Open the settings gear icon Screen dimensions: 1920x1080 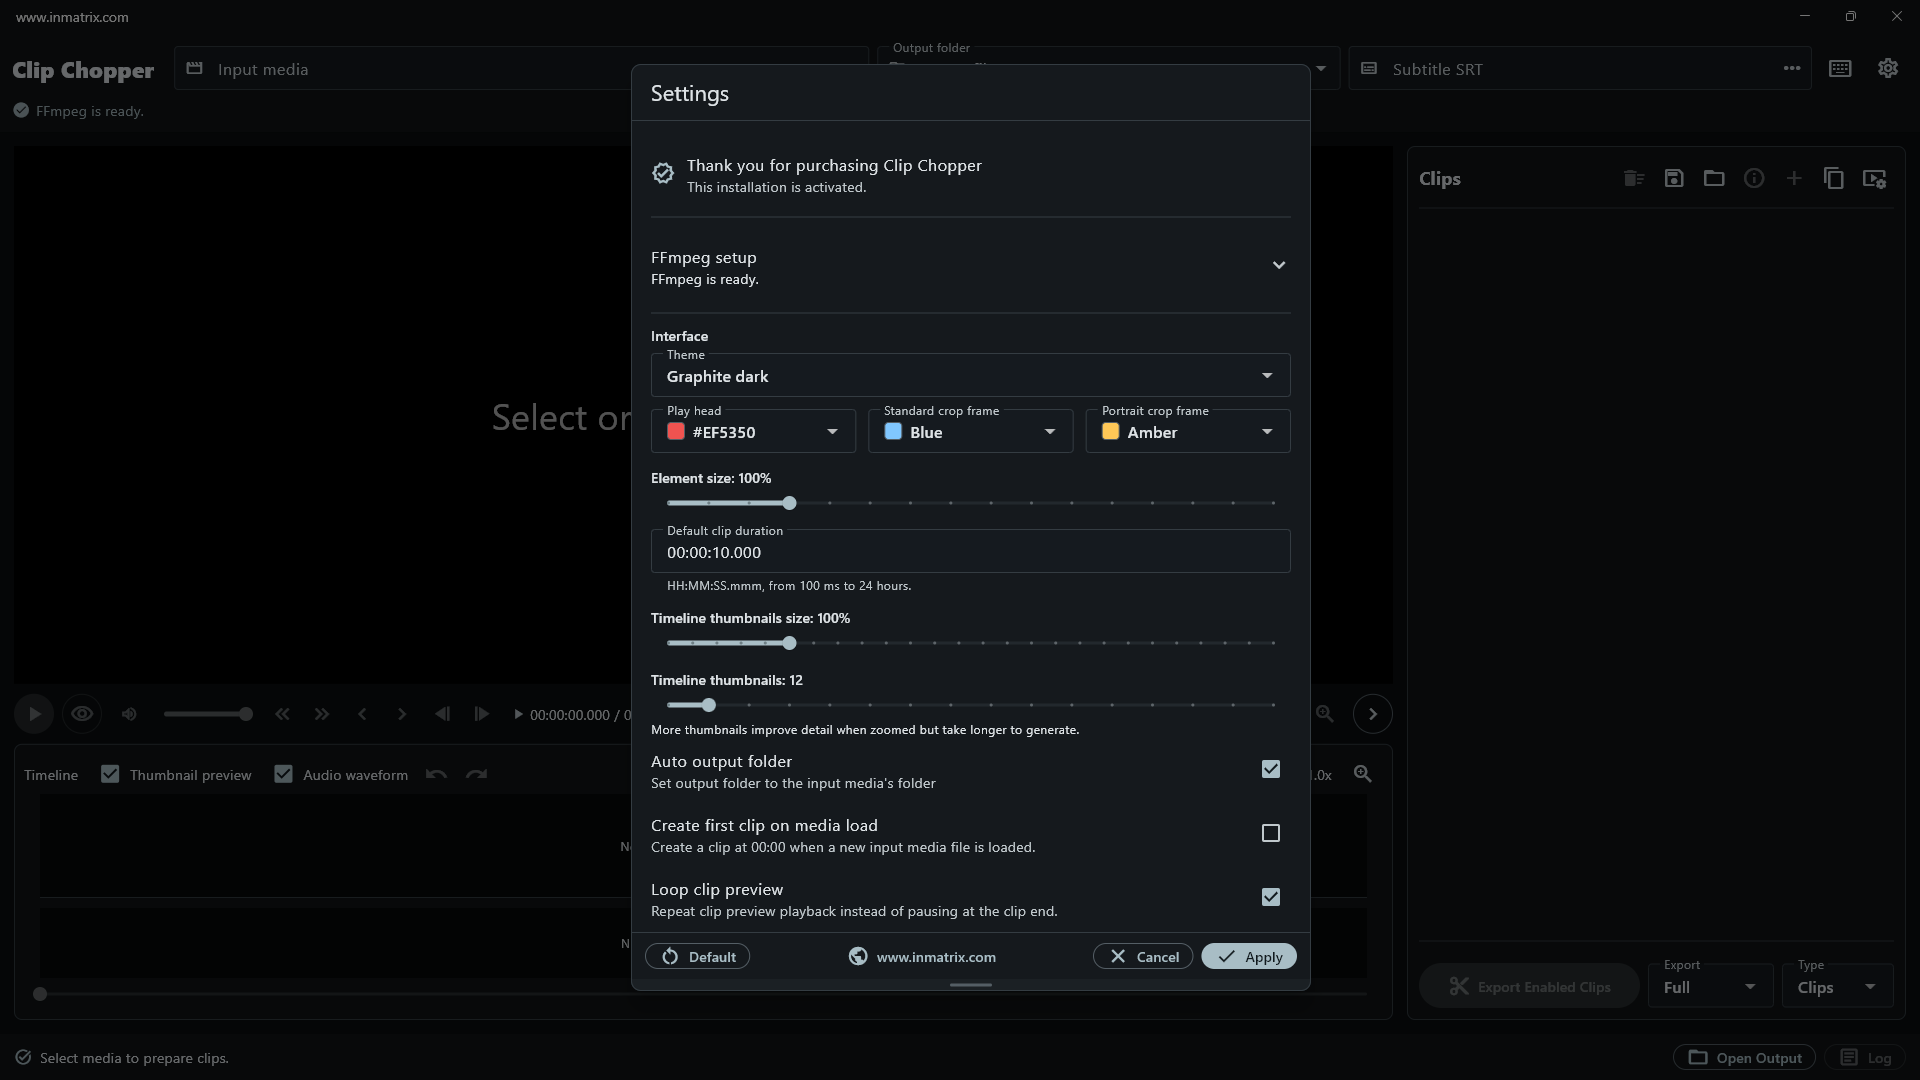pos(1888,68)
